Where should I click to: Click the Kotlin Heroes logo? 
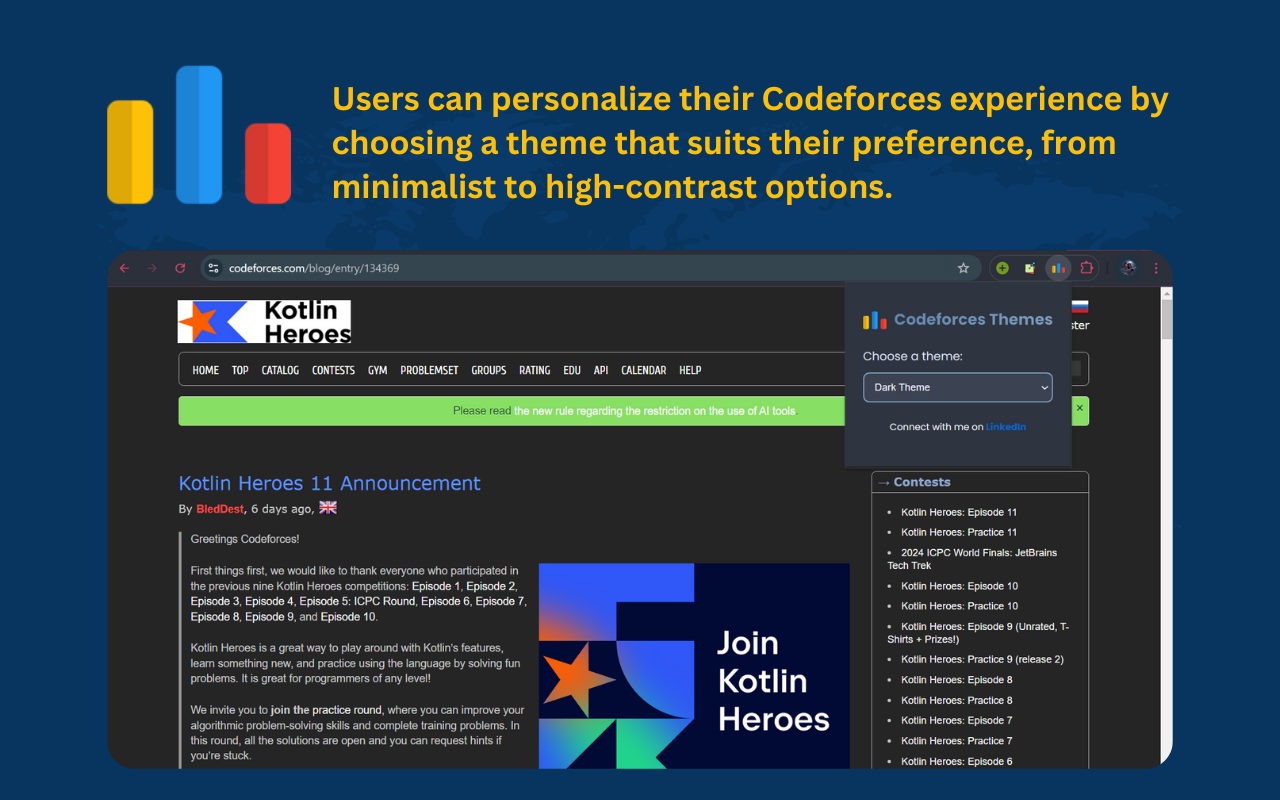263,321
